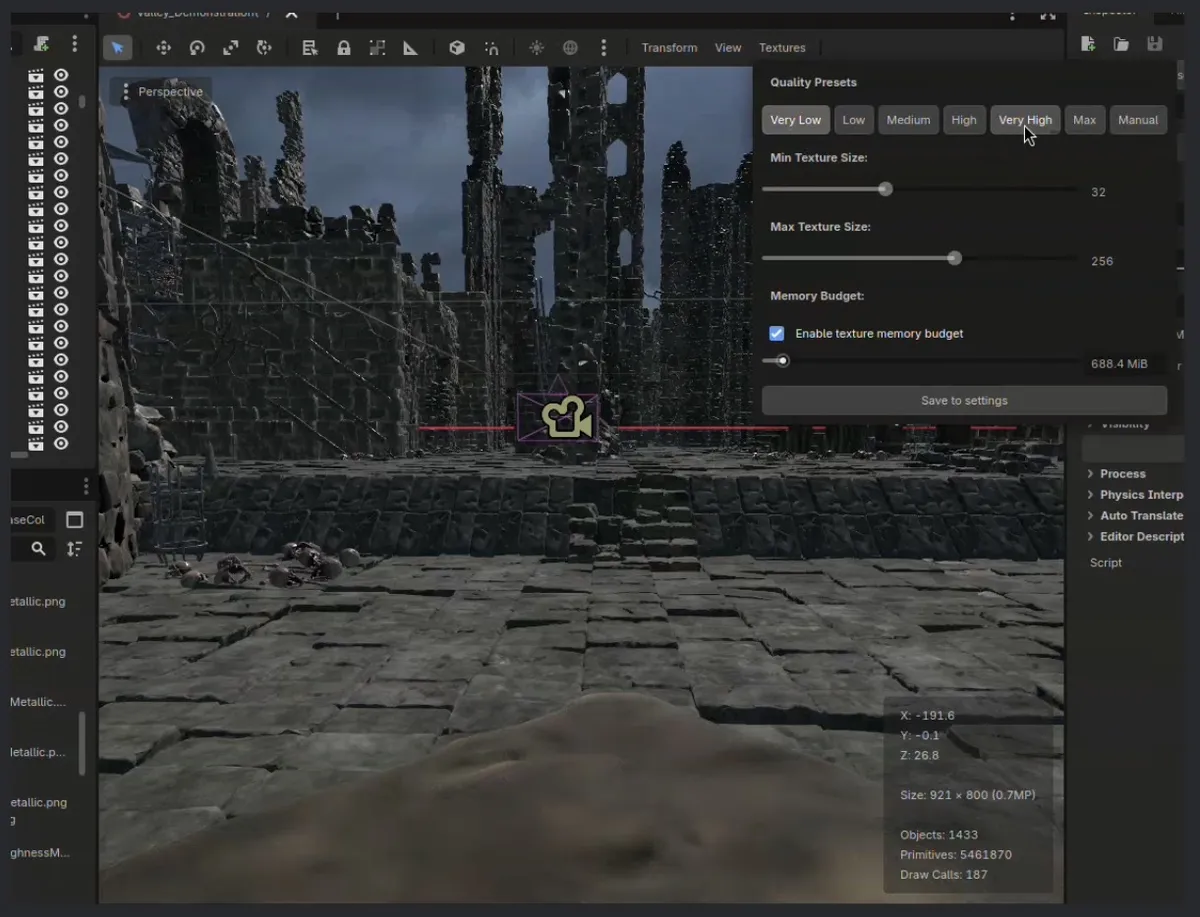Click the file ending in ghnessM...
Screen dimensions: 1200x917
[x=40, y=853]
